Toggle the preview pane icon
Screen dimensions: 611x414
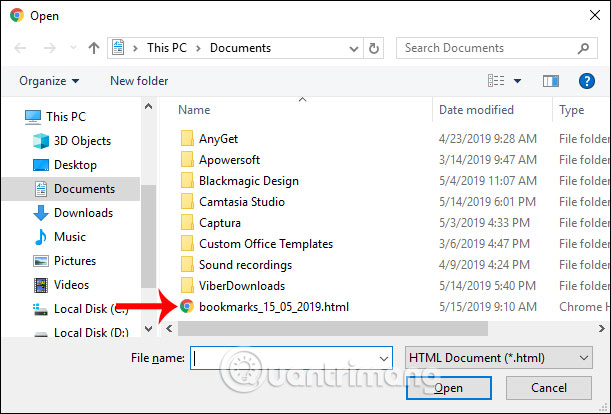pos(550,81)
